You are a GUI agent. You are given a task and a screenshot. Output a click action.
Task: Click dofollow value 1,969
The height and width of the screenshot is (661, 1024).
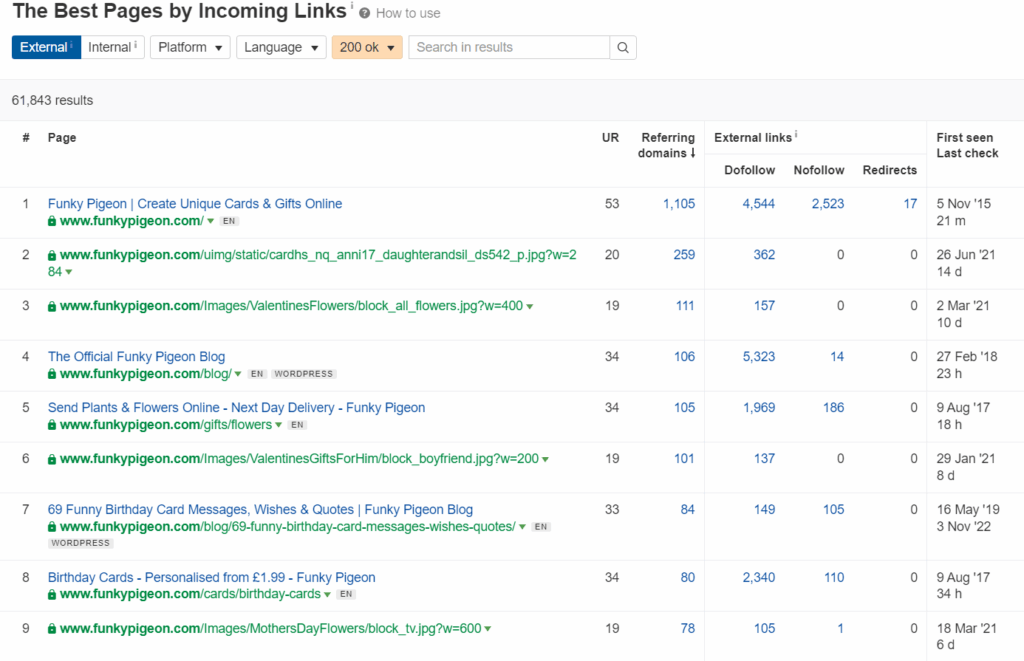point(759,408)
